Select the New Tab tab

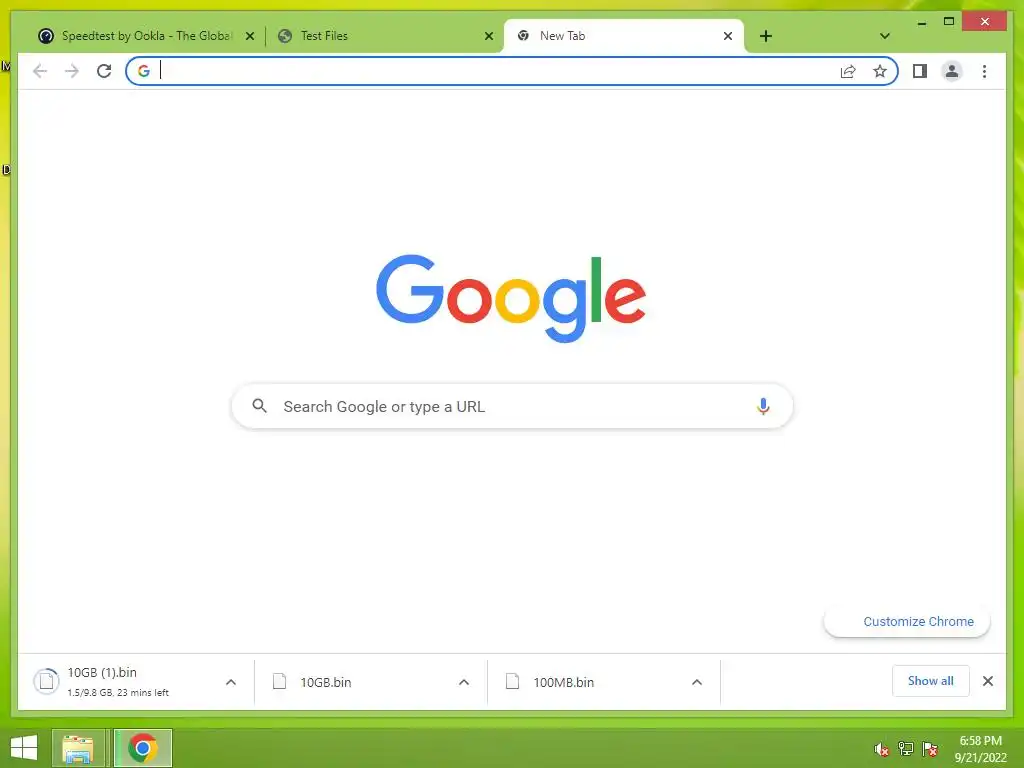(624, 36)
